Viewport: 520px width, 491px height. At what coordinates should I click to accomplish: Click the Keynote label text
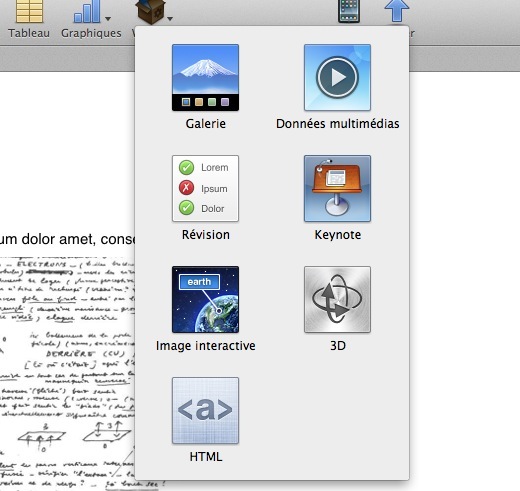[338, 235]
